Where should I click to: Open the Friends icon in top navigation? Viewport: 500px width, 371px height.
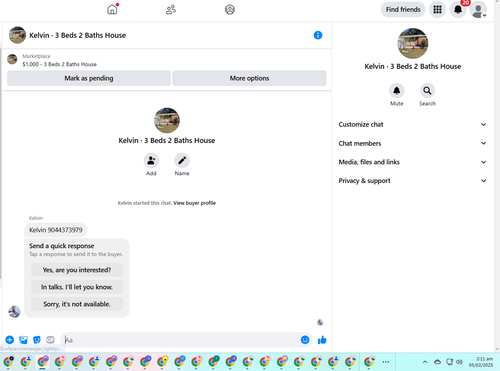click(171, 9)
